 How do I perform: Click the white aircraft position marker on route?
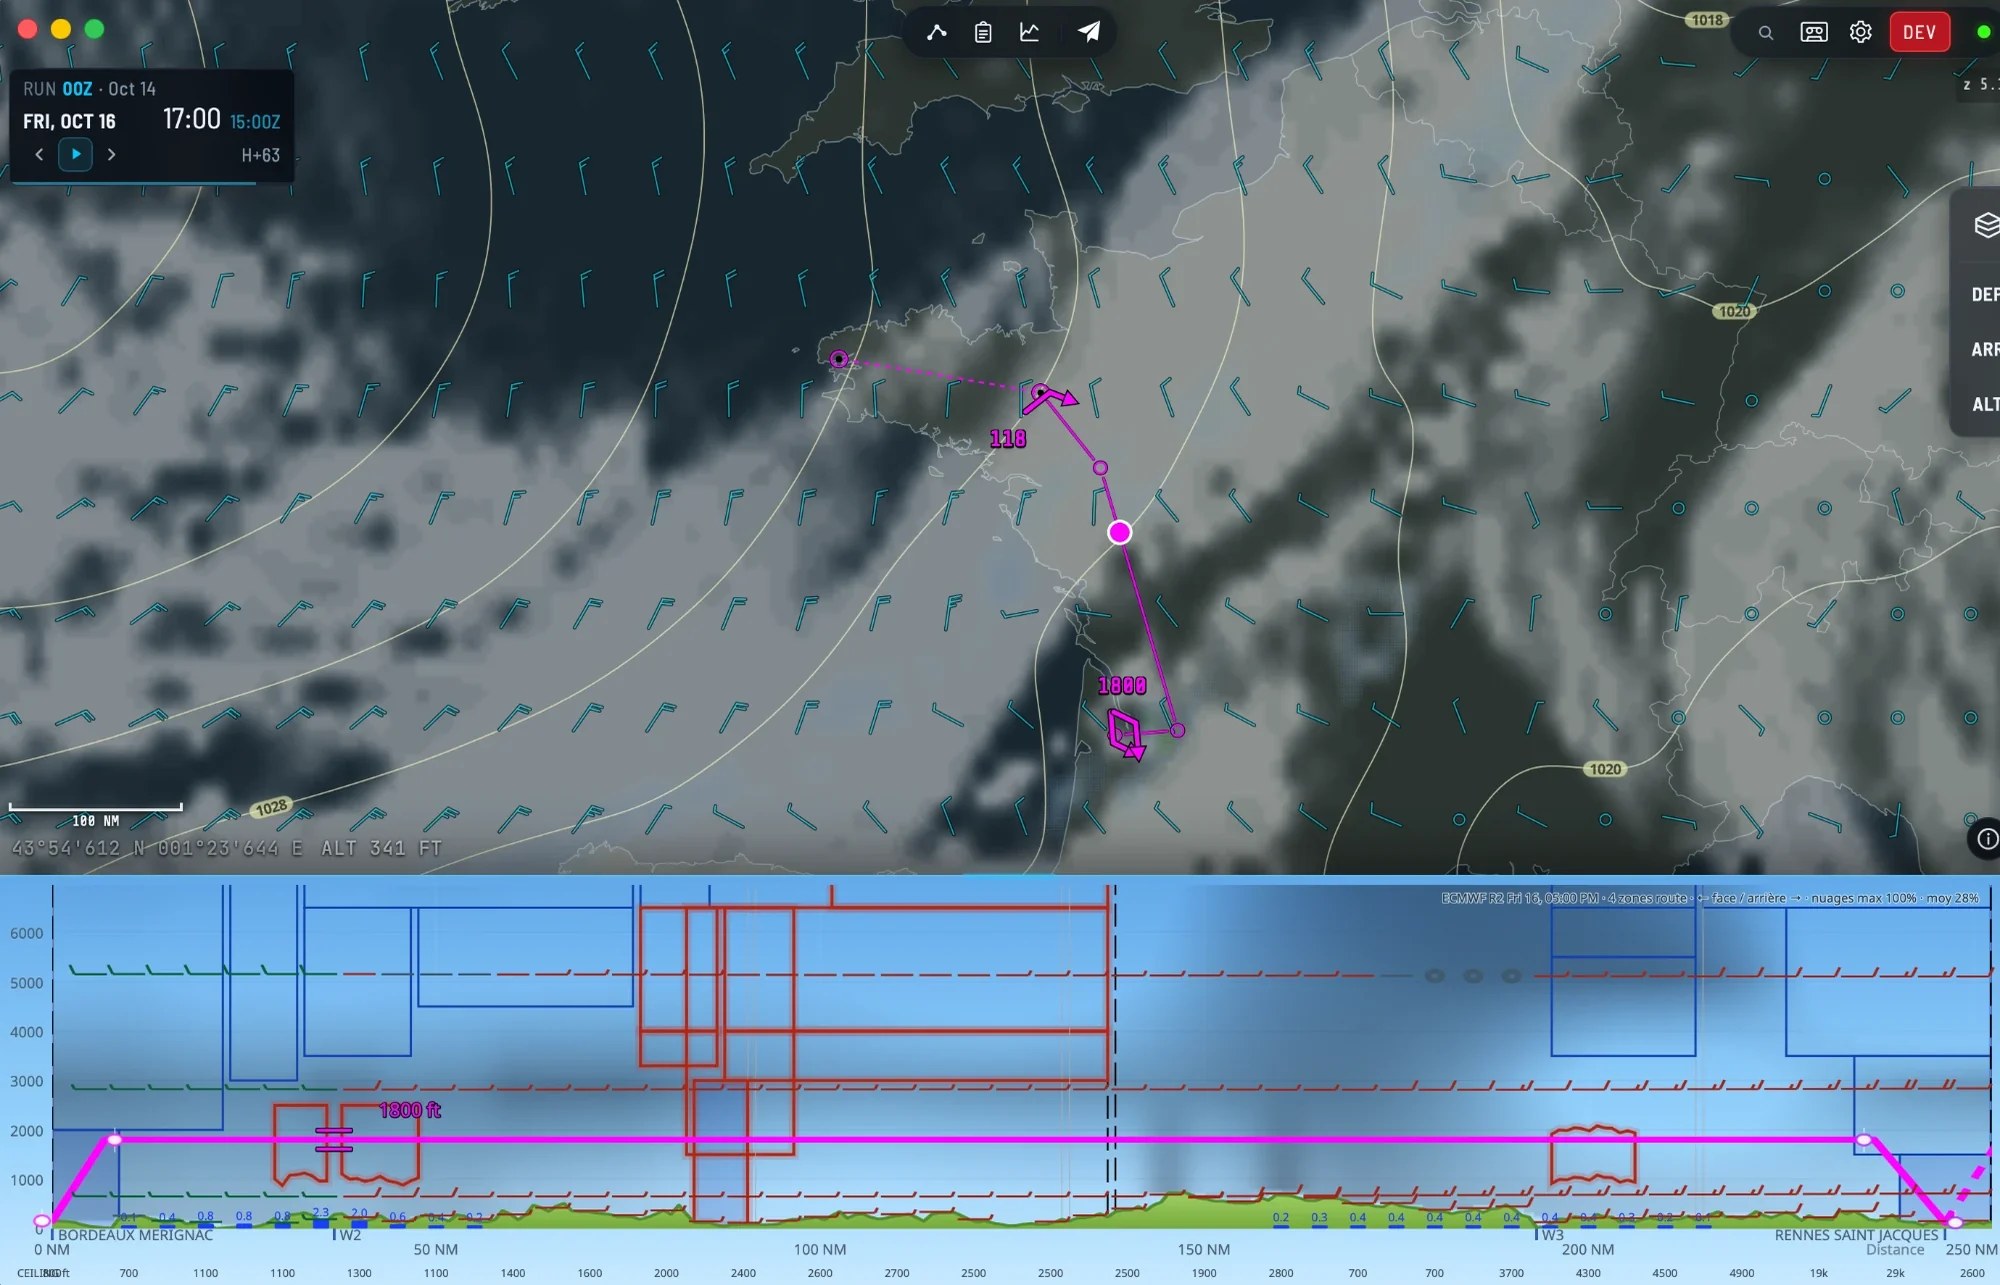(1120, 532)
